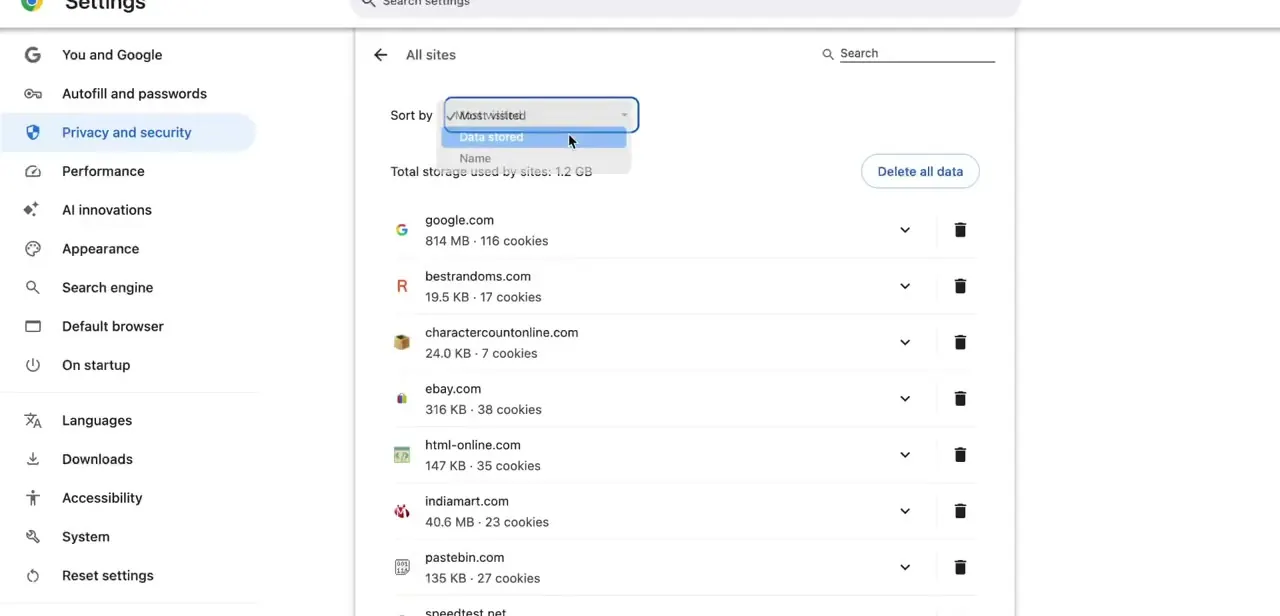Click the google.com favicon

402,230
